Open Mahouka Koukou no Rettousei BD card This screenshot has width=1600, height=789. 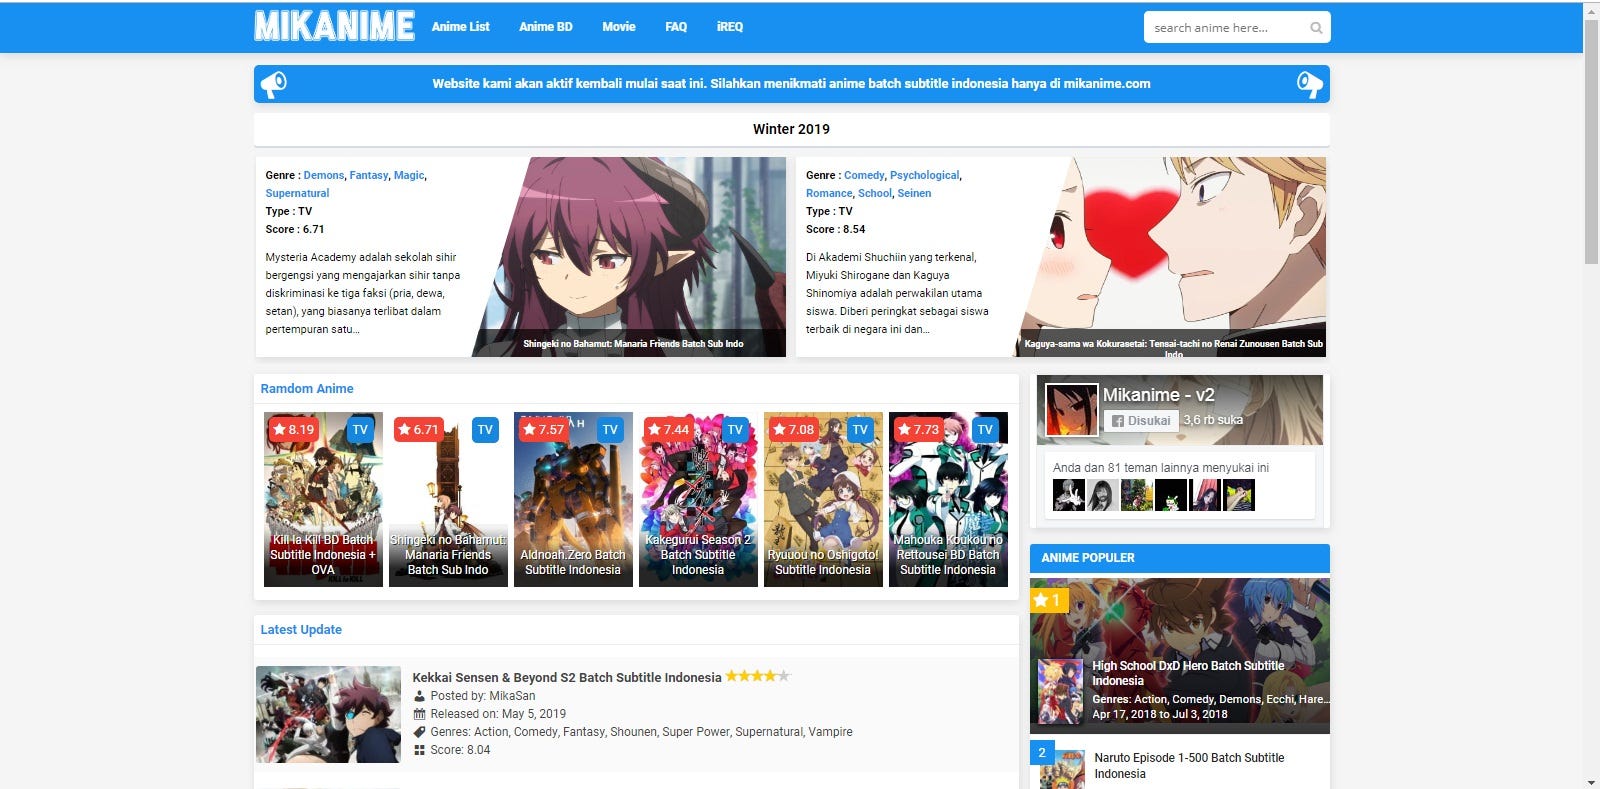[x=948, y=500]
